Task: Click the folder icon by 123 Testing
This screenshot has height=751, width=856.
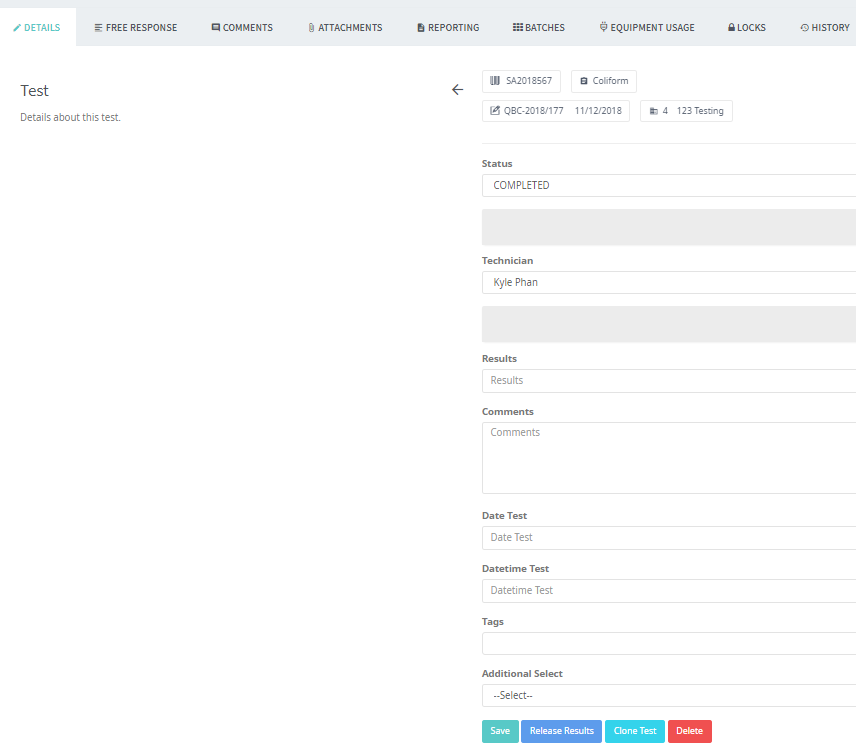Action: 653,111
